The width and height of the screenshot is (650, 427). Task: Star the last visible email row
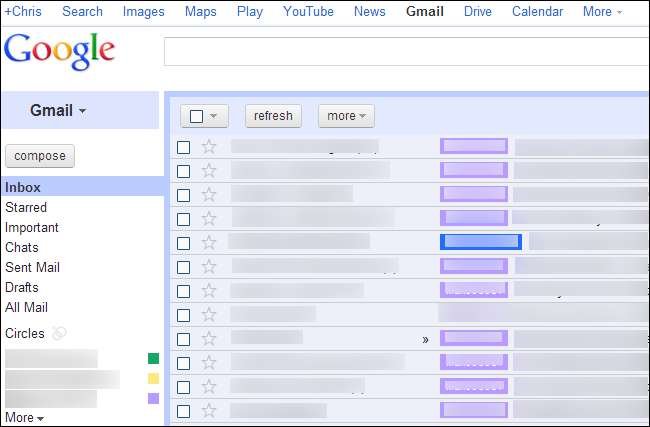coord(209,411)
